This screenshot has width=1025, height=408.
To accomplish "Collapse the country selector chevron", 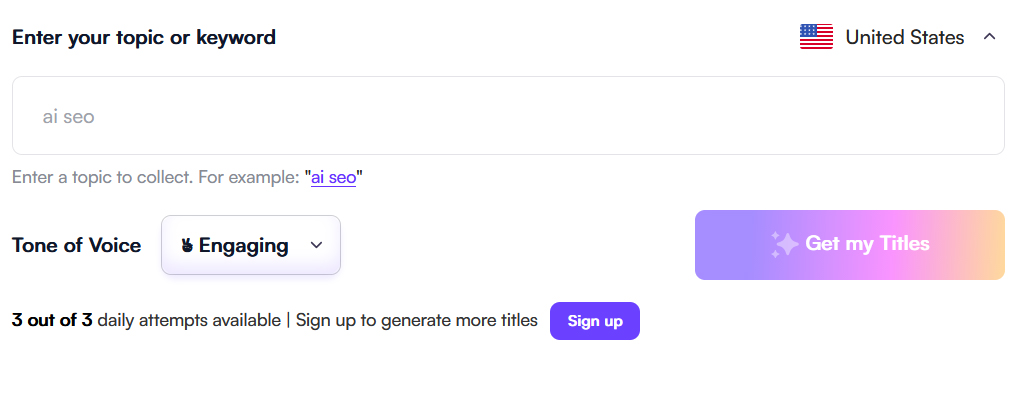I will point(990,37).
